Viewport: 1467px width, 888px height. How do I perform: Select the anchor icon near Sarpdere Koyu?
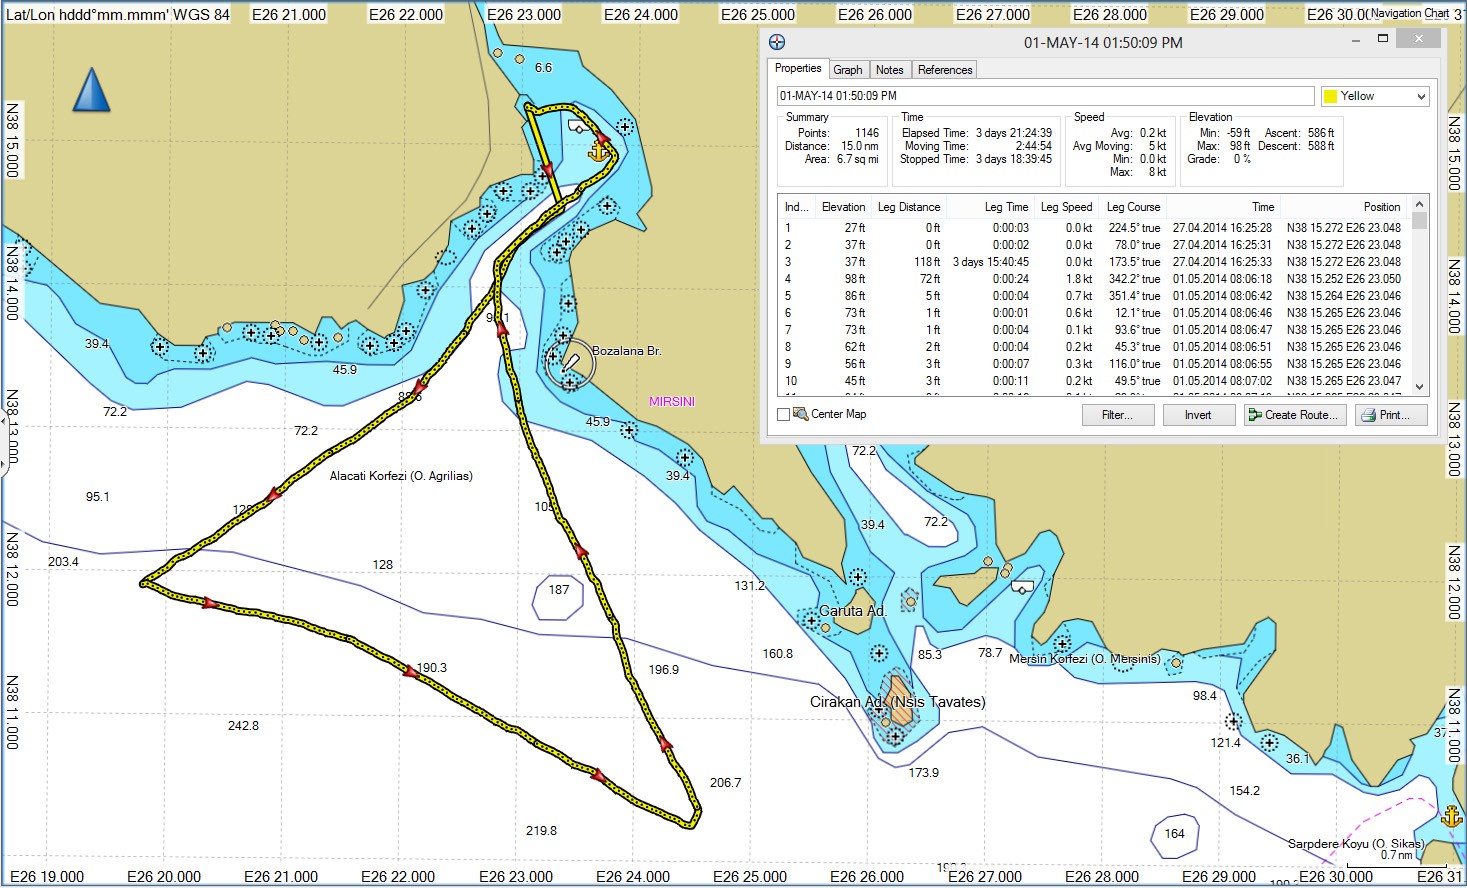(x=1451, y=816)
